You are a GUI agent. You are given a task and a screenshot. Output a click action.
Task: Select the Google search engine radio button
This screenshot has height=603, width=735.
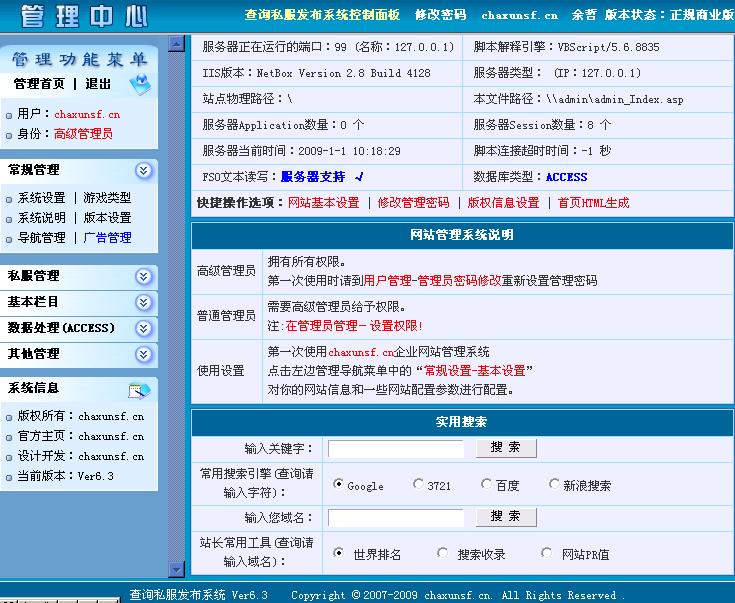[x=339, y=485]
